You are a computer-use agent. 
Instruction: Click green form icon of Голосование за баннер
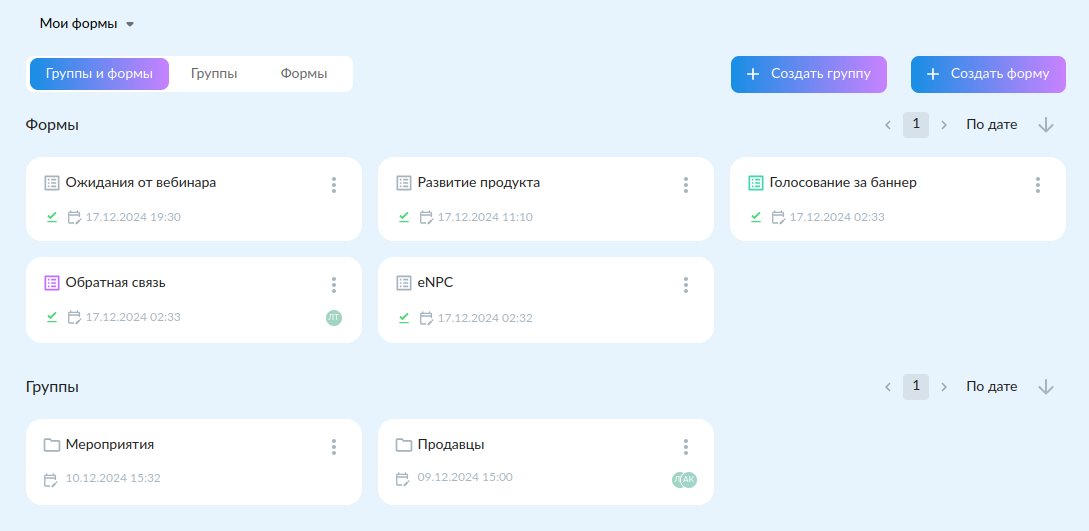point(756,183)
